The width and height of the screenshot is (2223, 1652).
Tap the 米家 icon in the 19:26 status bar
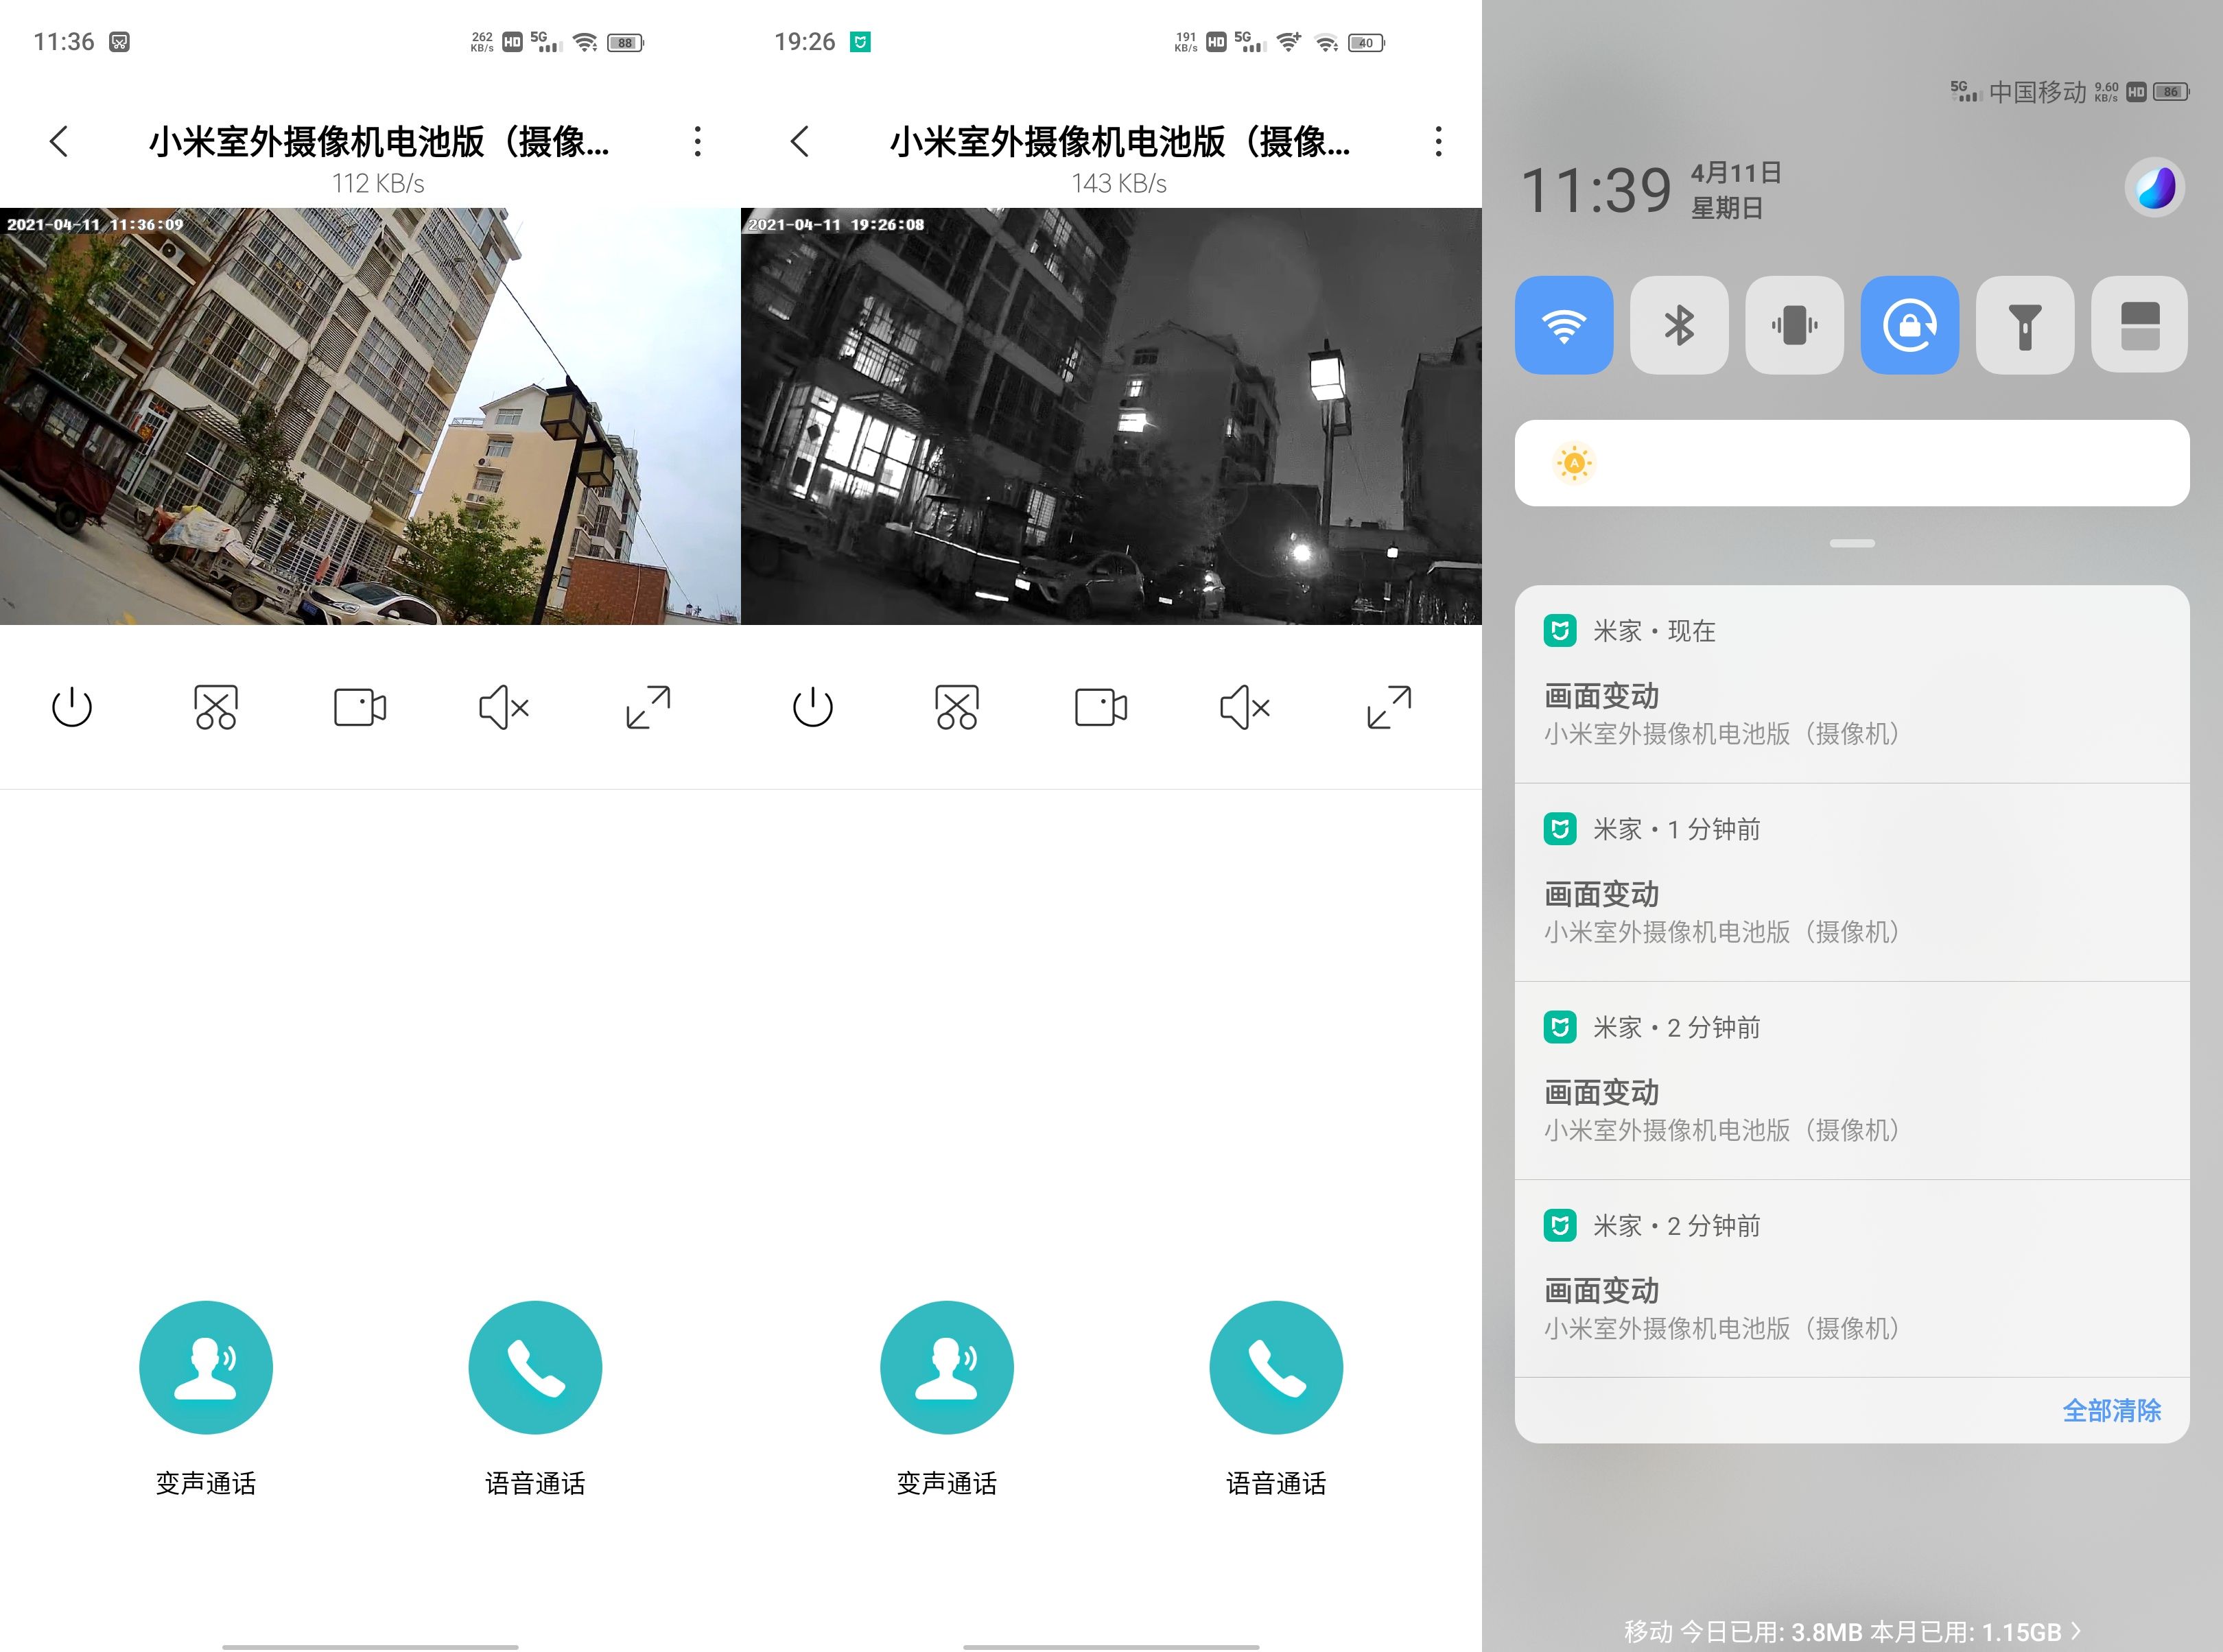(x=860, y=42)
